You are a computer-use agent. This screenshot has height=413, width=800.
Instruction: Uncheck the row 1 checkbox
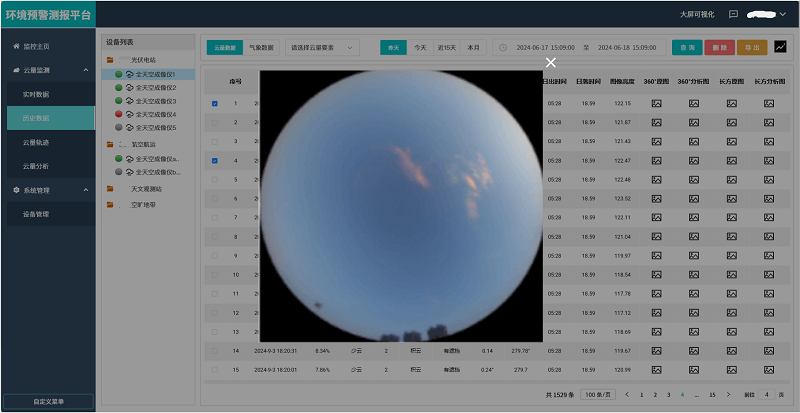coord(214,103)
